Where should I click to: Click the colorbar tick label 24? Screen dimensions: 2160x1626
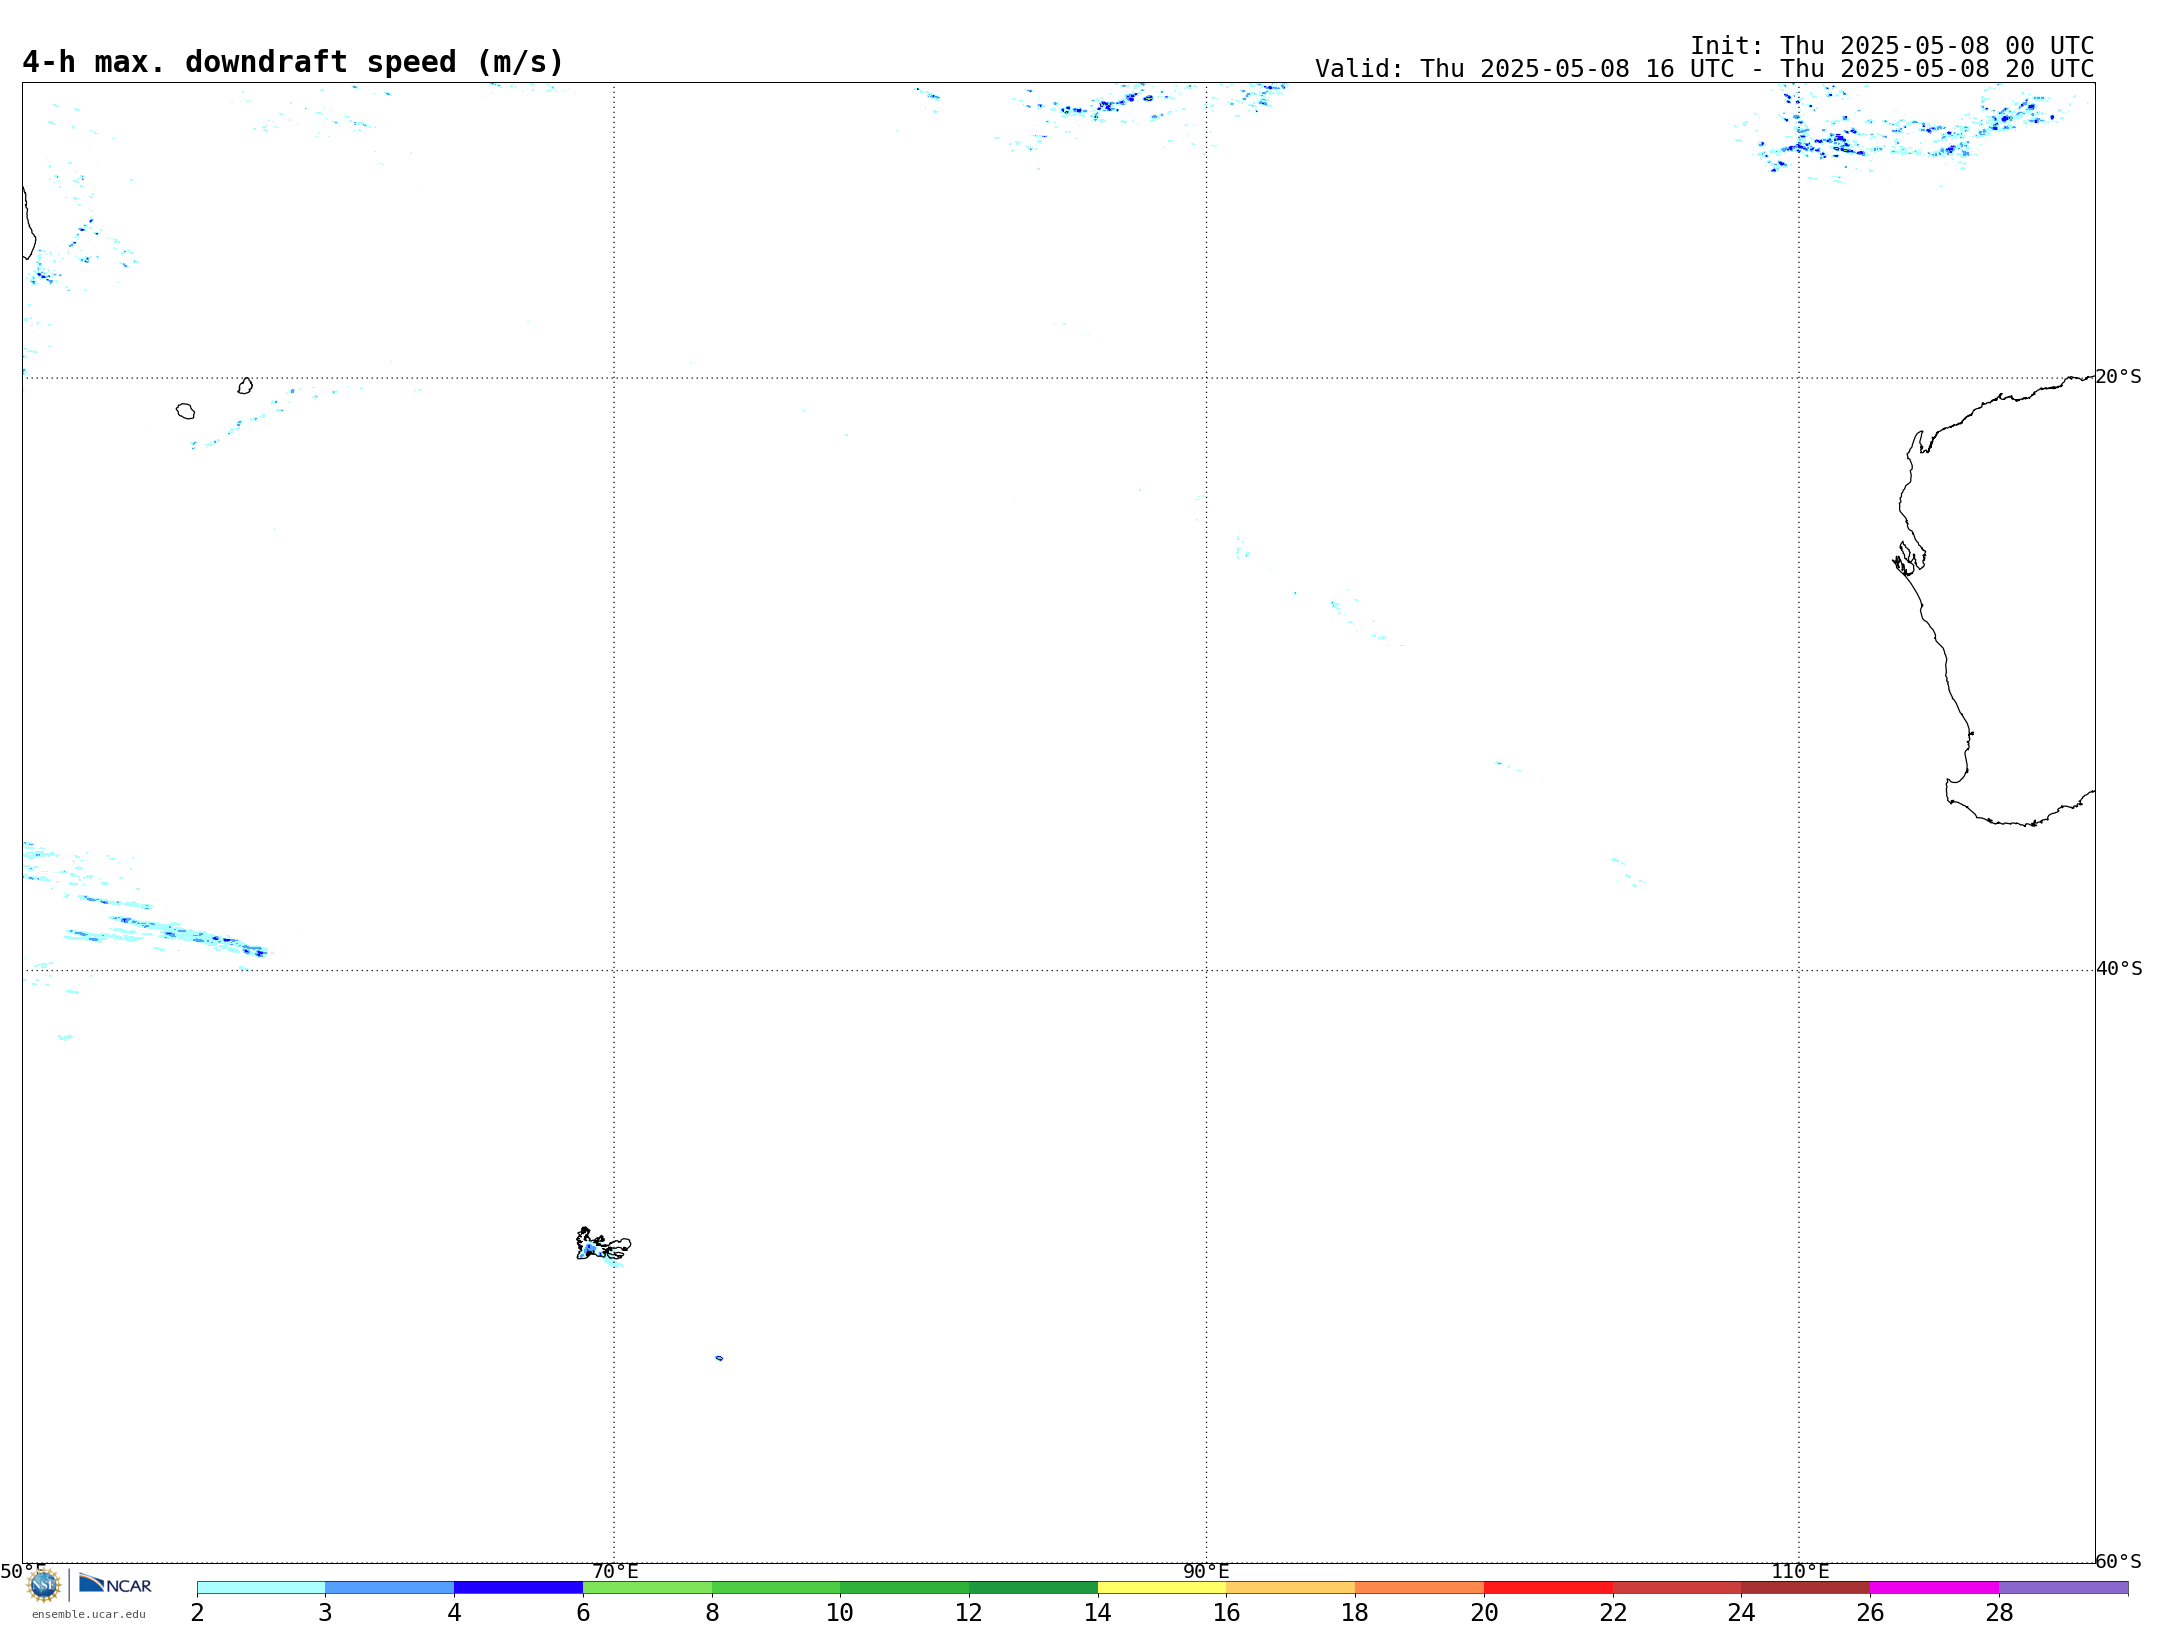[1741, 1613]
